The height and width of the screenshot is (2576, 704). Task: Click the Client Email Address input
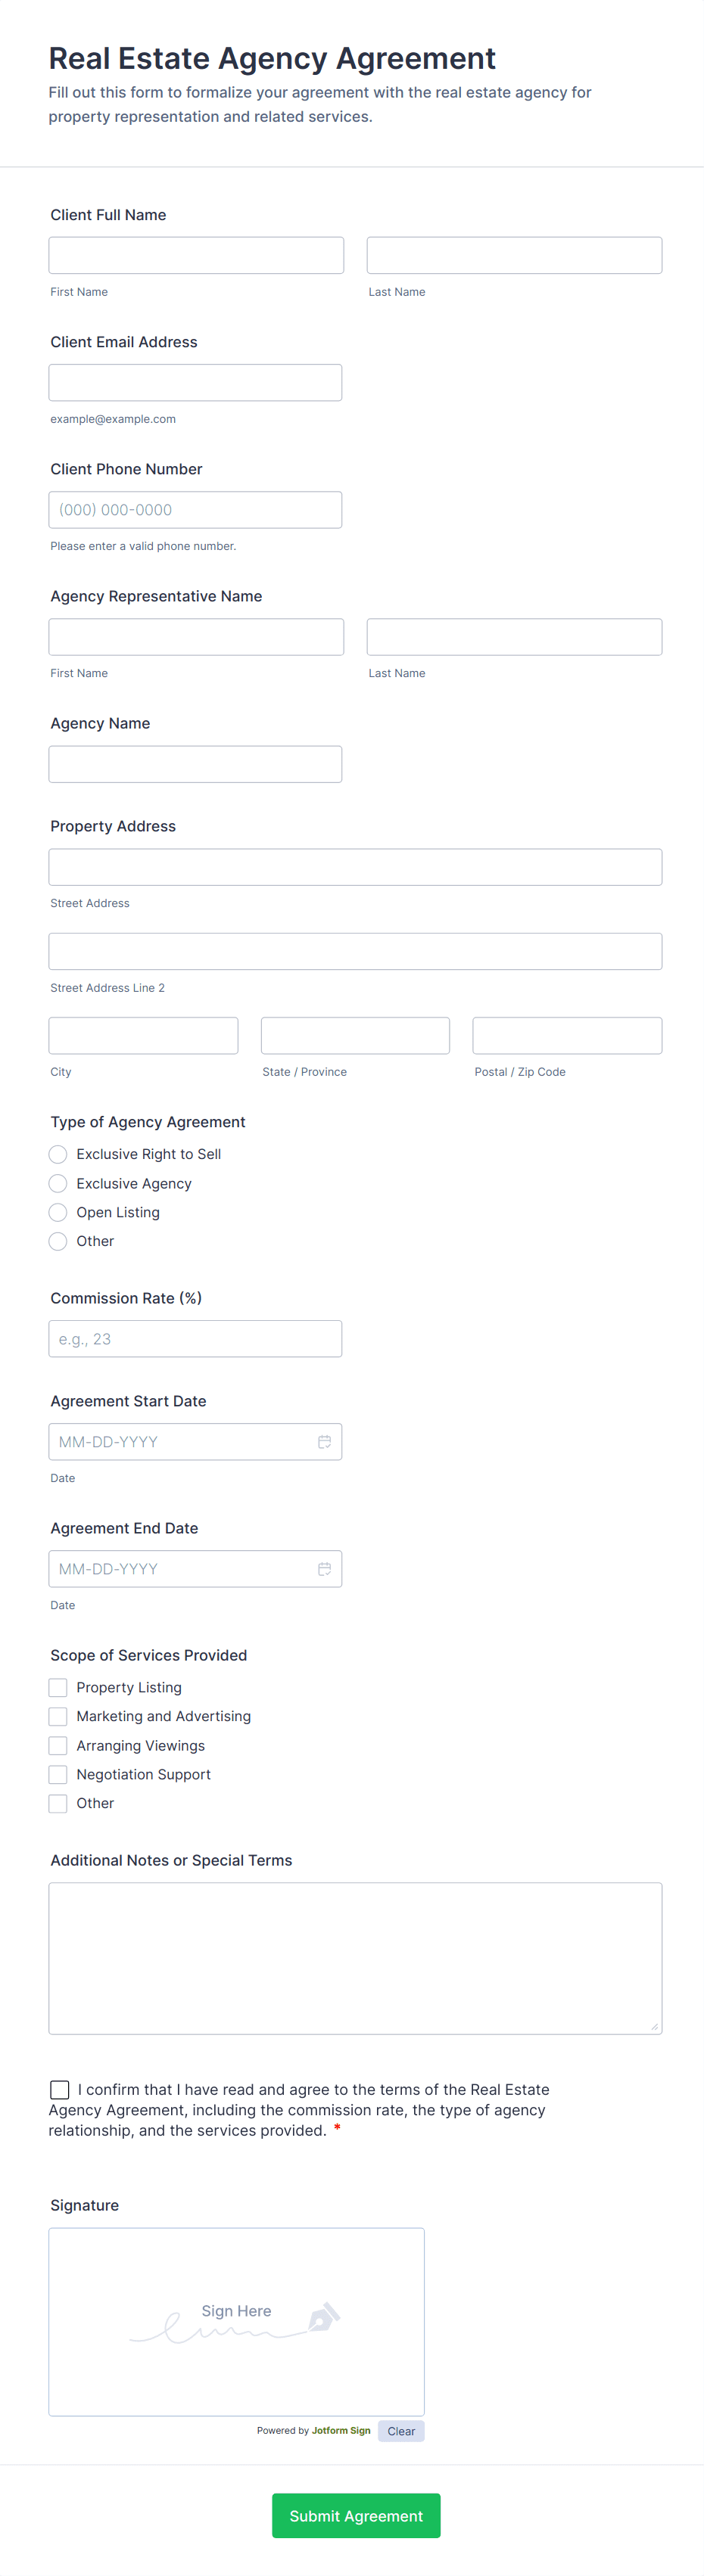(195, 382)
